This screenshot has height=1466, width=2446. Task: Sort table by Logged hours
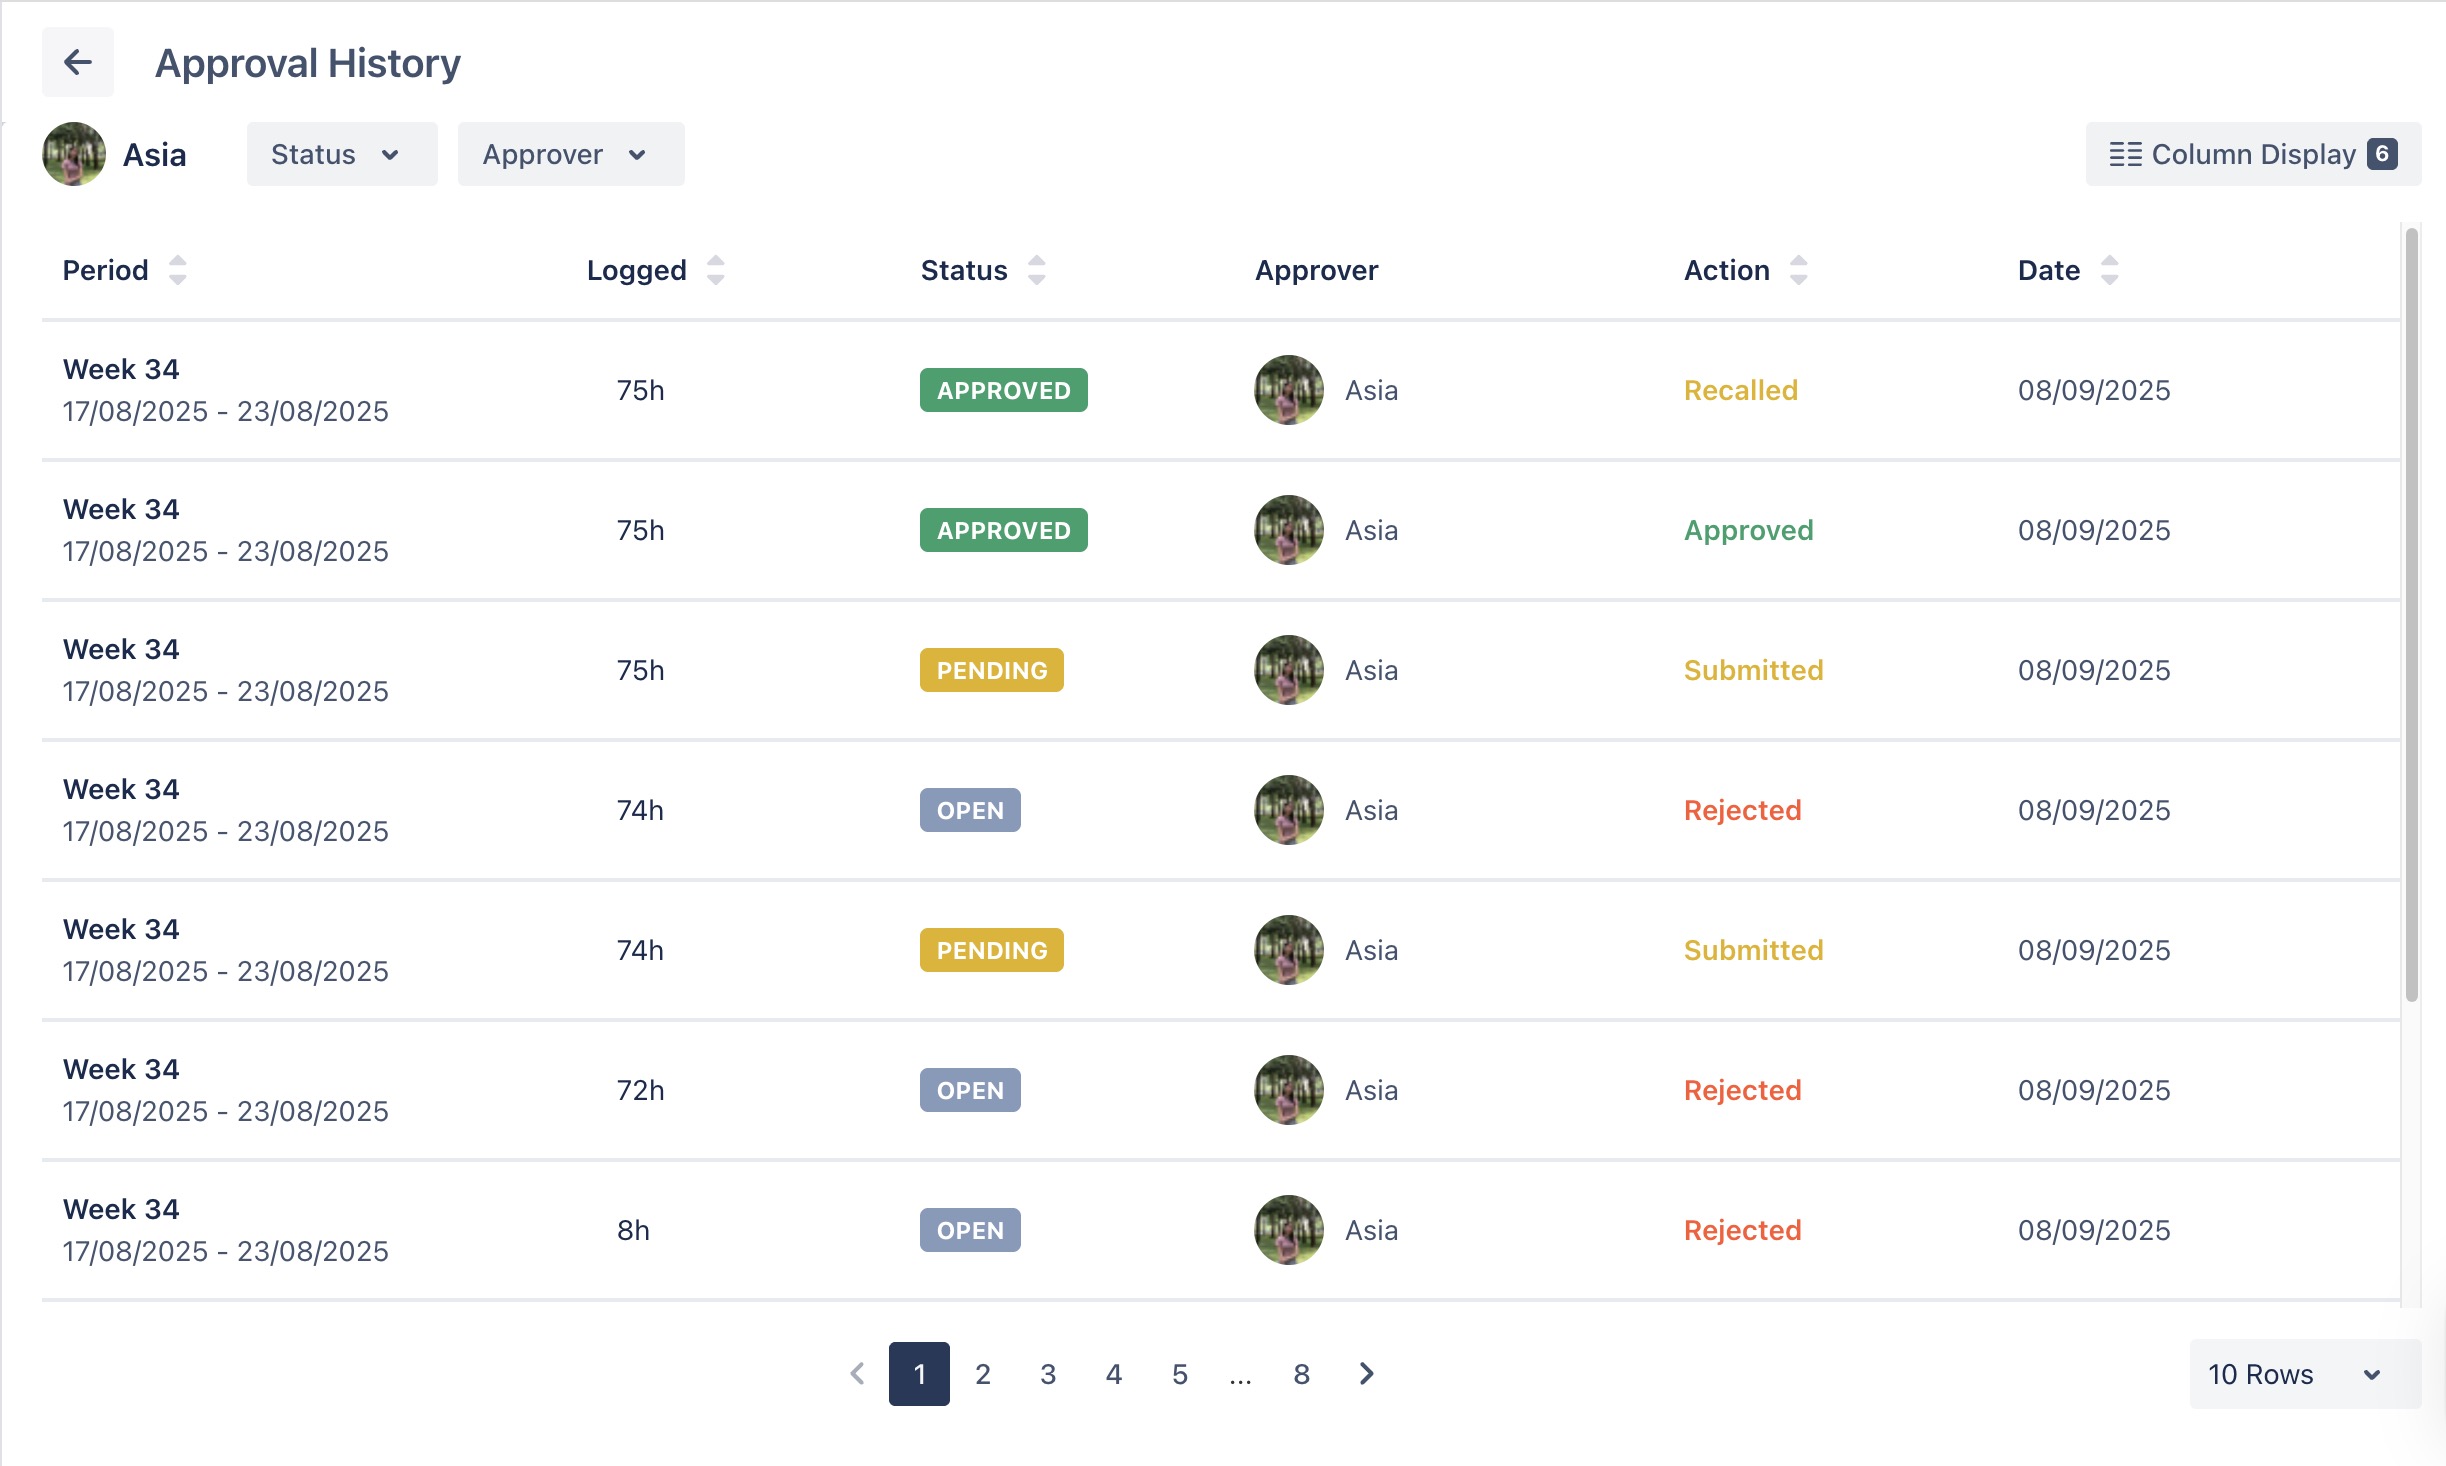tap(715, 270)
